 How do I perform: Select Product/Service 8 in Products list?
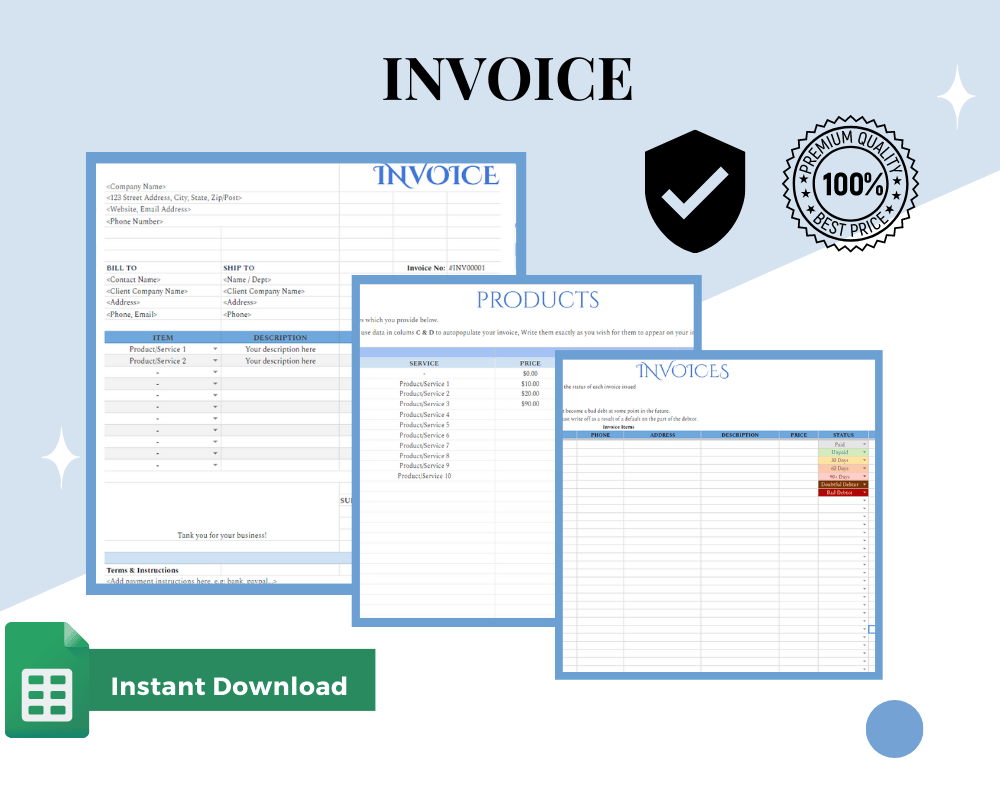[424, 456]
